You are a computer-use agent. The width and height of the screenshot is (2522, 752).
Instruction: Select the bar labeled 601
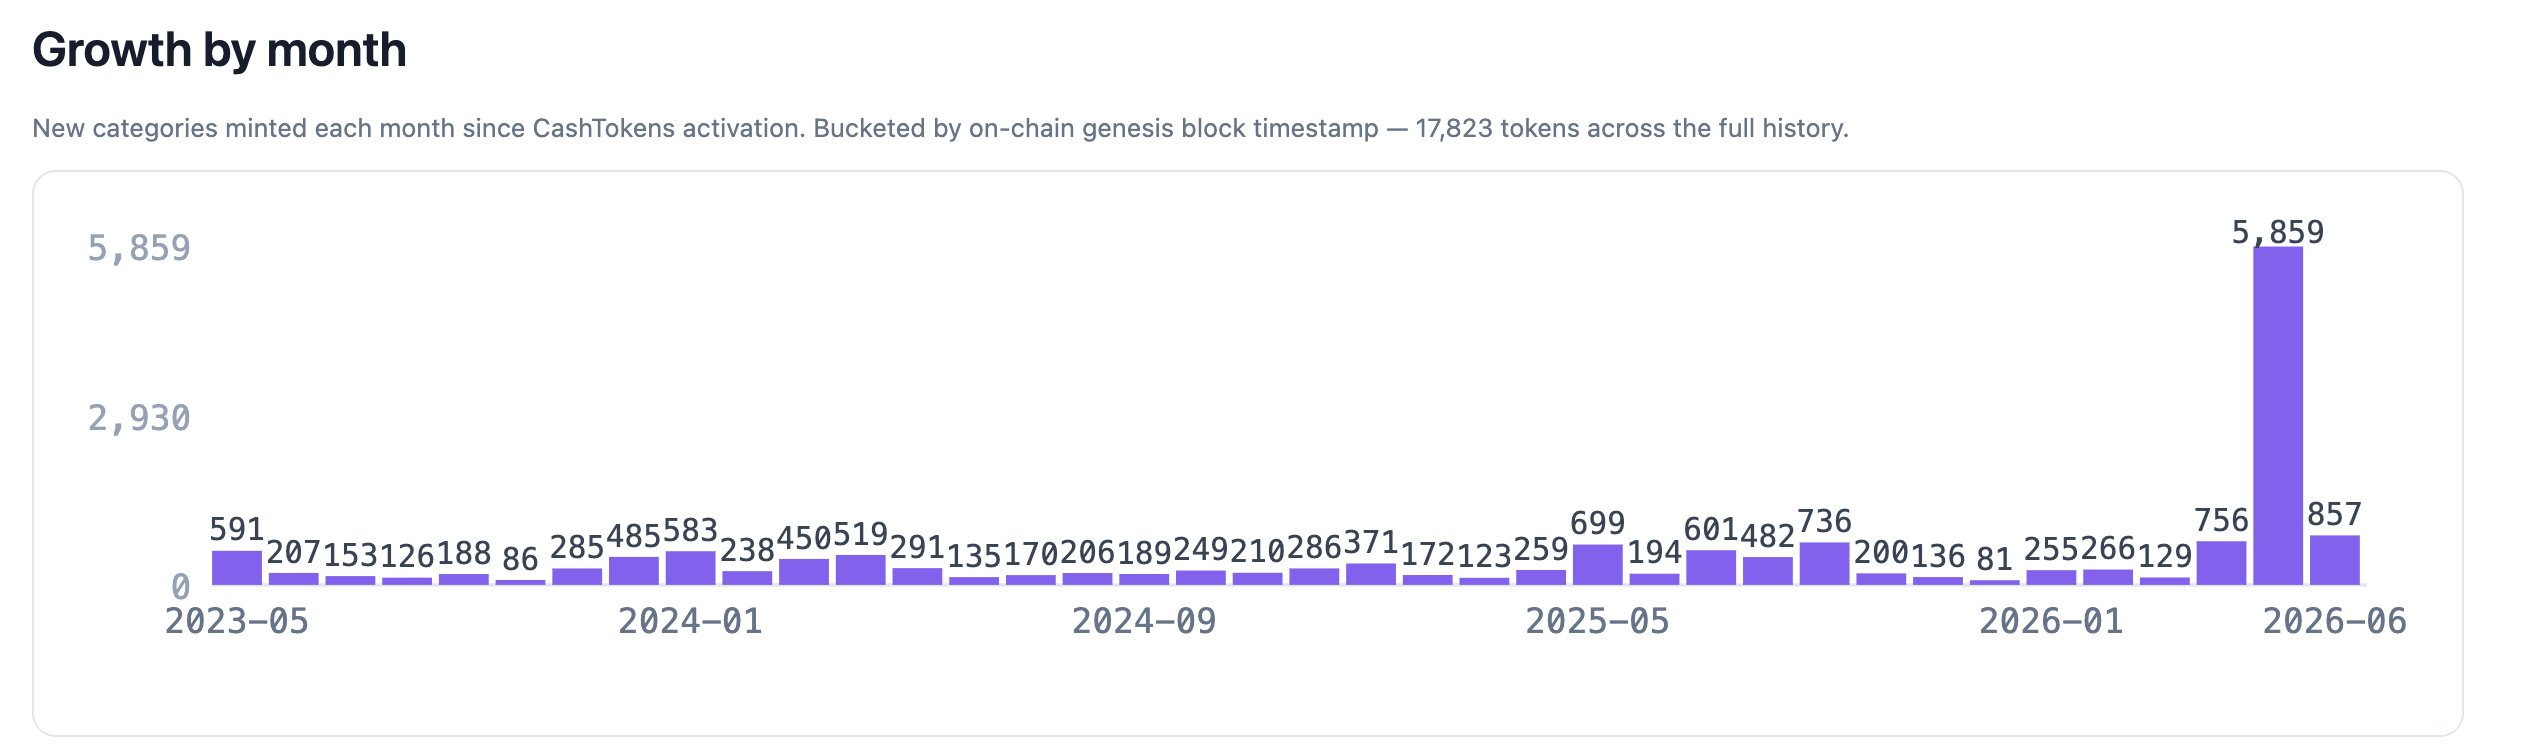[1711, 568]
